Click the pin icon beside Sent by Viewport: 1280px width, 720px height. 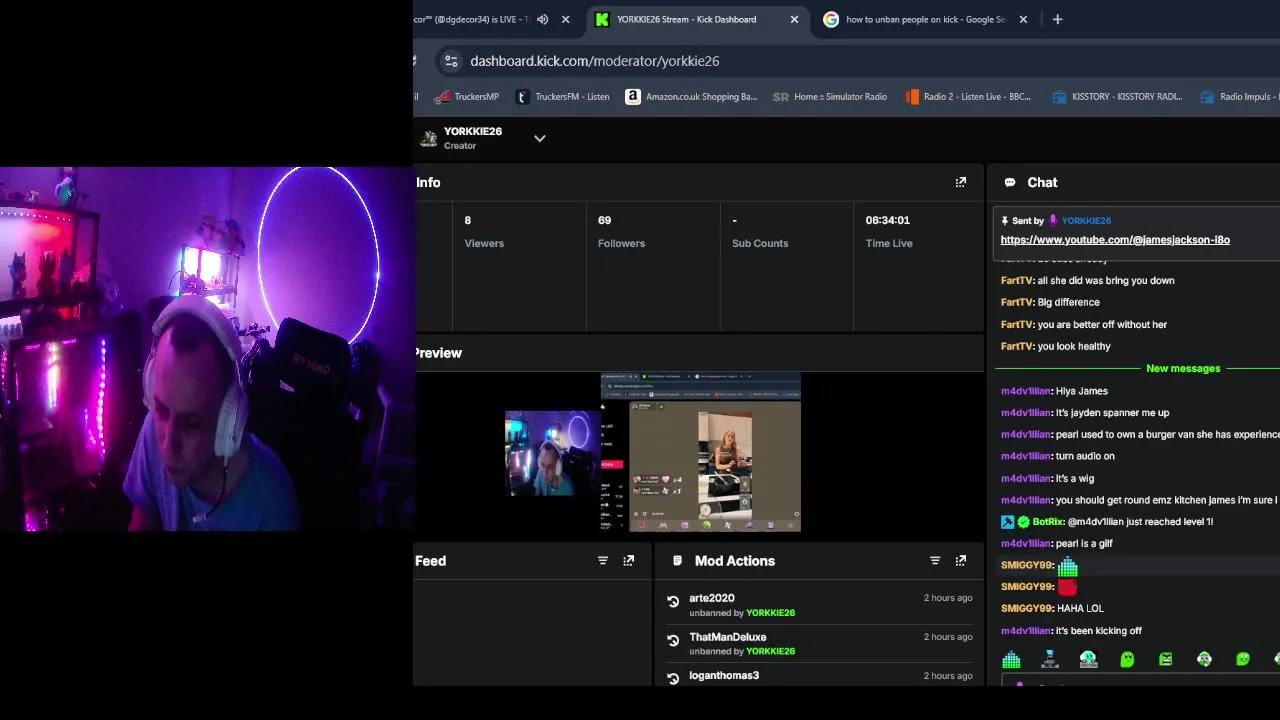[x=1004, y=221]
